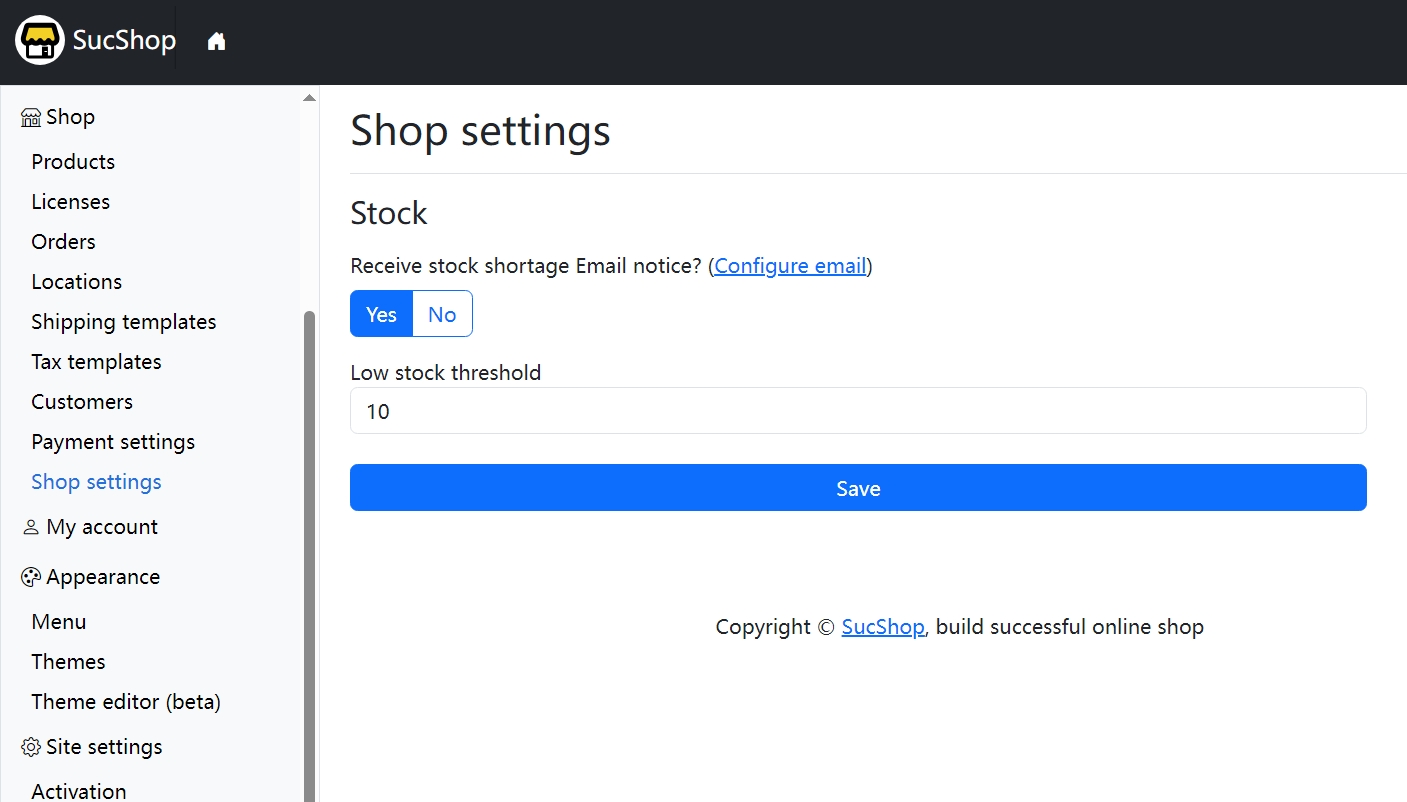1407x802 pixels.
Task: Collapse the Shop sidebar section
Action: [x=70, y=117]
